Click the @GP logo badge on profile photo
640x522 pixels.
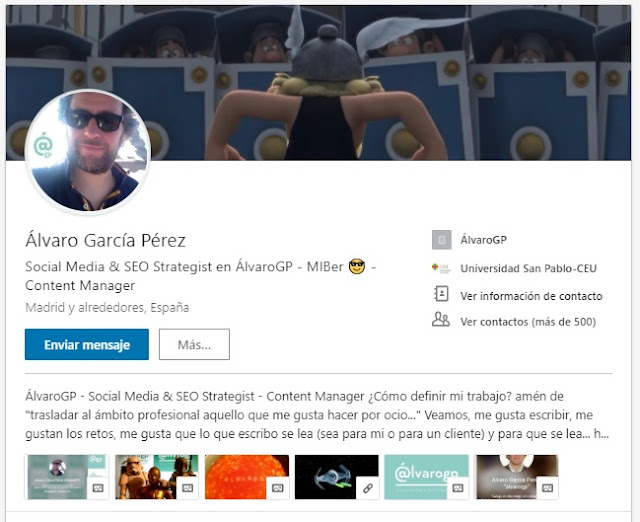tap(43, 145)
